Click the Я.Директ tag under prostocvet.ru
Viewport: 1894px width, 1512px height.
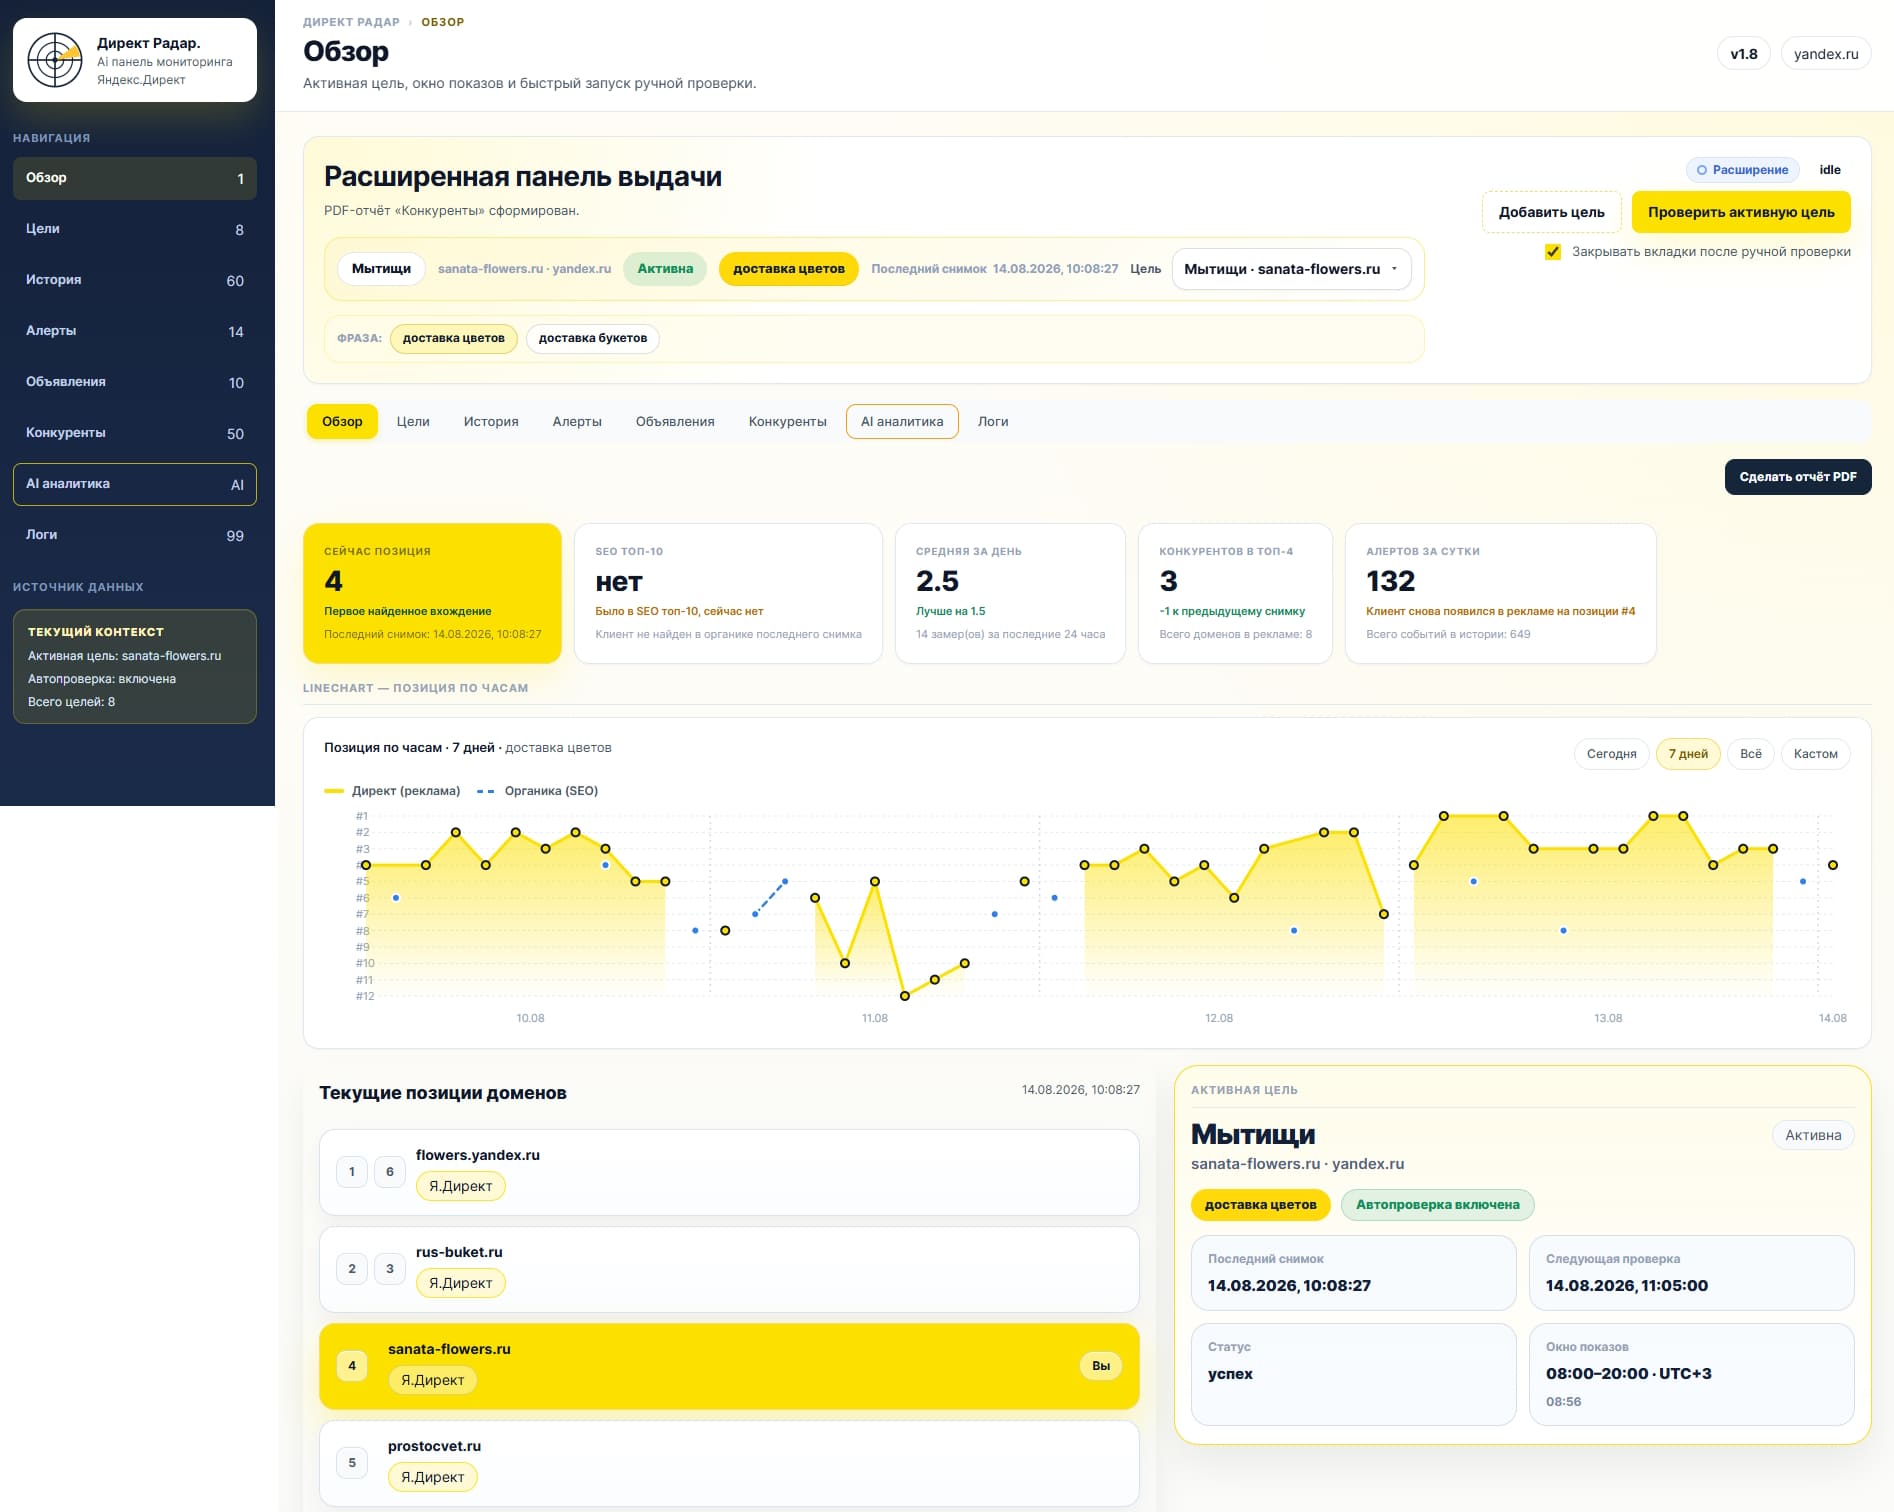tap(432, 1477)
